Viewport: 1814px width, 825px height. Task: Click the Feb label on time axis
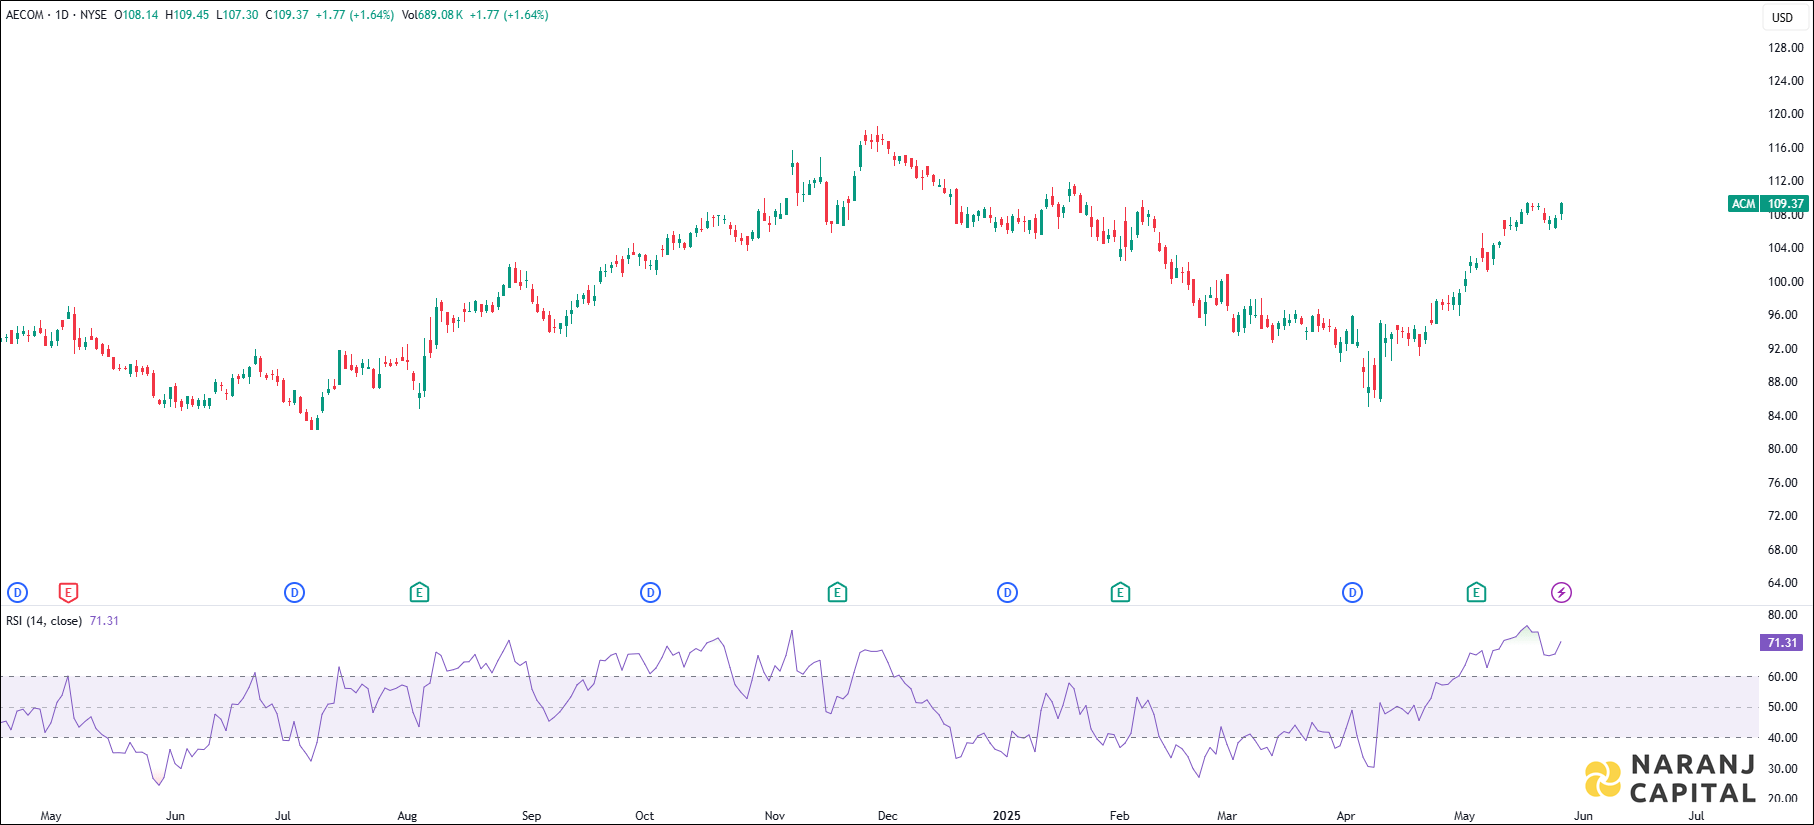[x=1119, y=816]
